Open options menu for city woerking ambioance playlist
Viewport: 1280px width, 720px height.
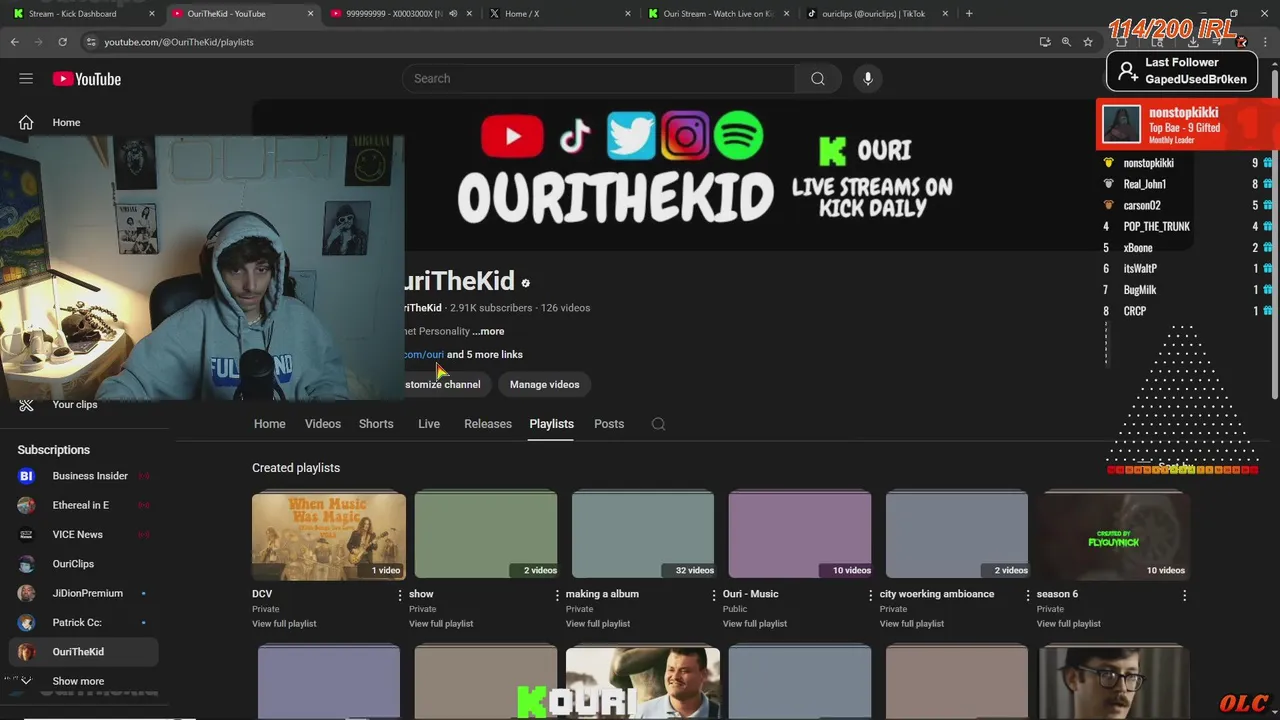coord(1028,595)
